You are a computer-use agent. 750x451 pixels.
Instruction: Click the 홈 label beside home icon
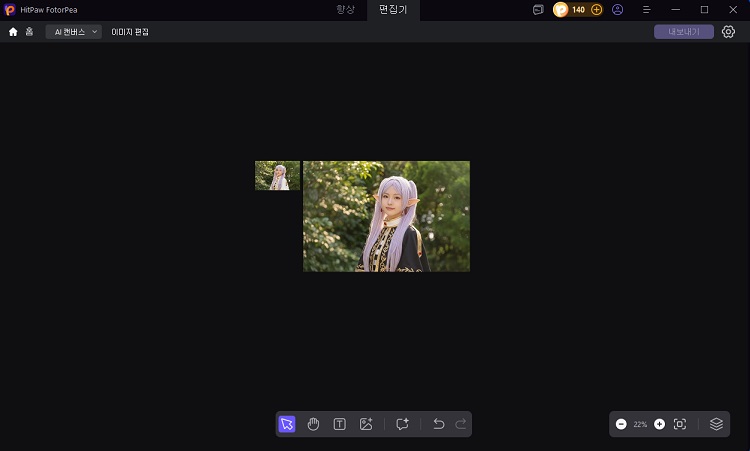tap(29, 32)
